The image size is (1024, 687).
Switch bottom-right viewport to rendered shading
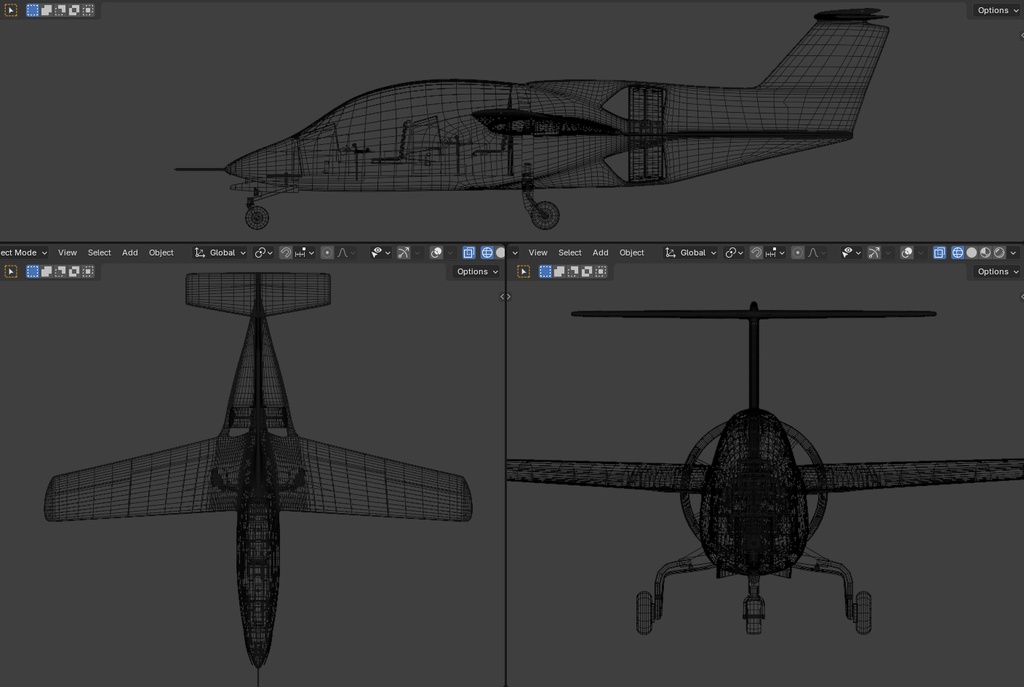click(x=999, y=253)
